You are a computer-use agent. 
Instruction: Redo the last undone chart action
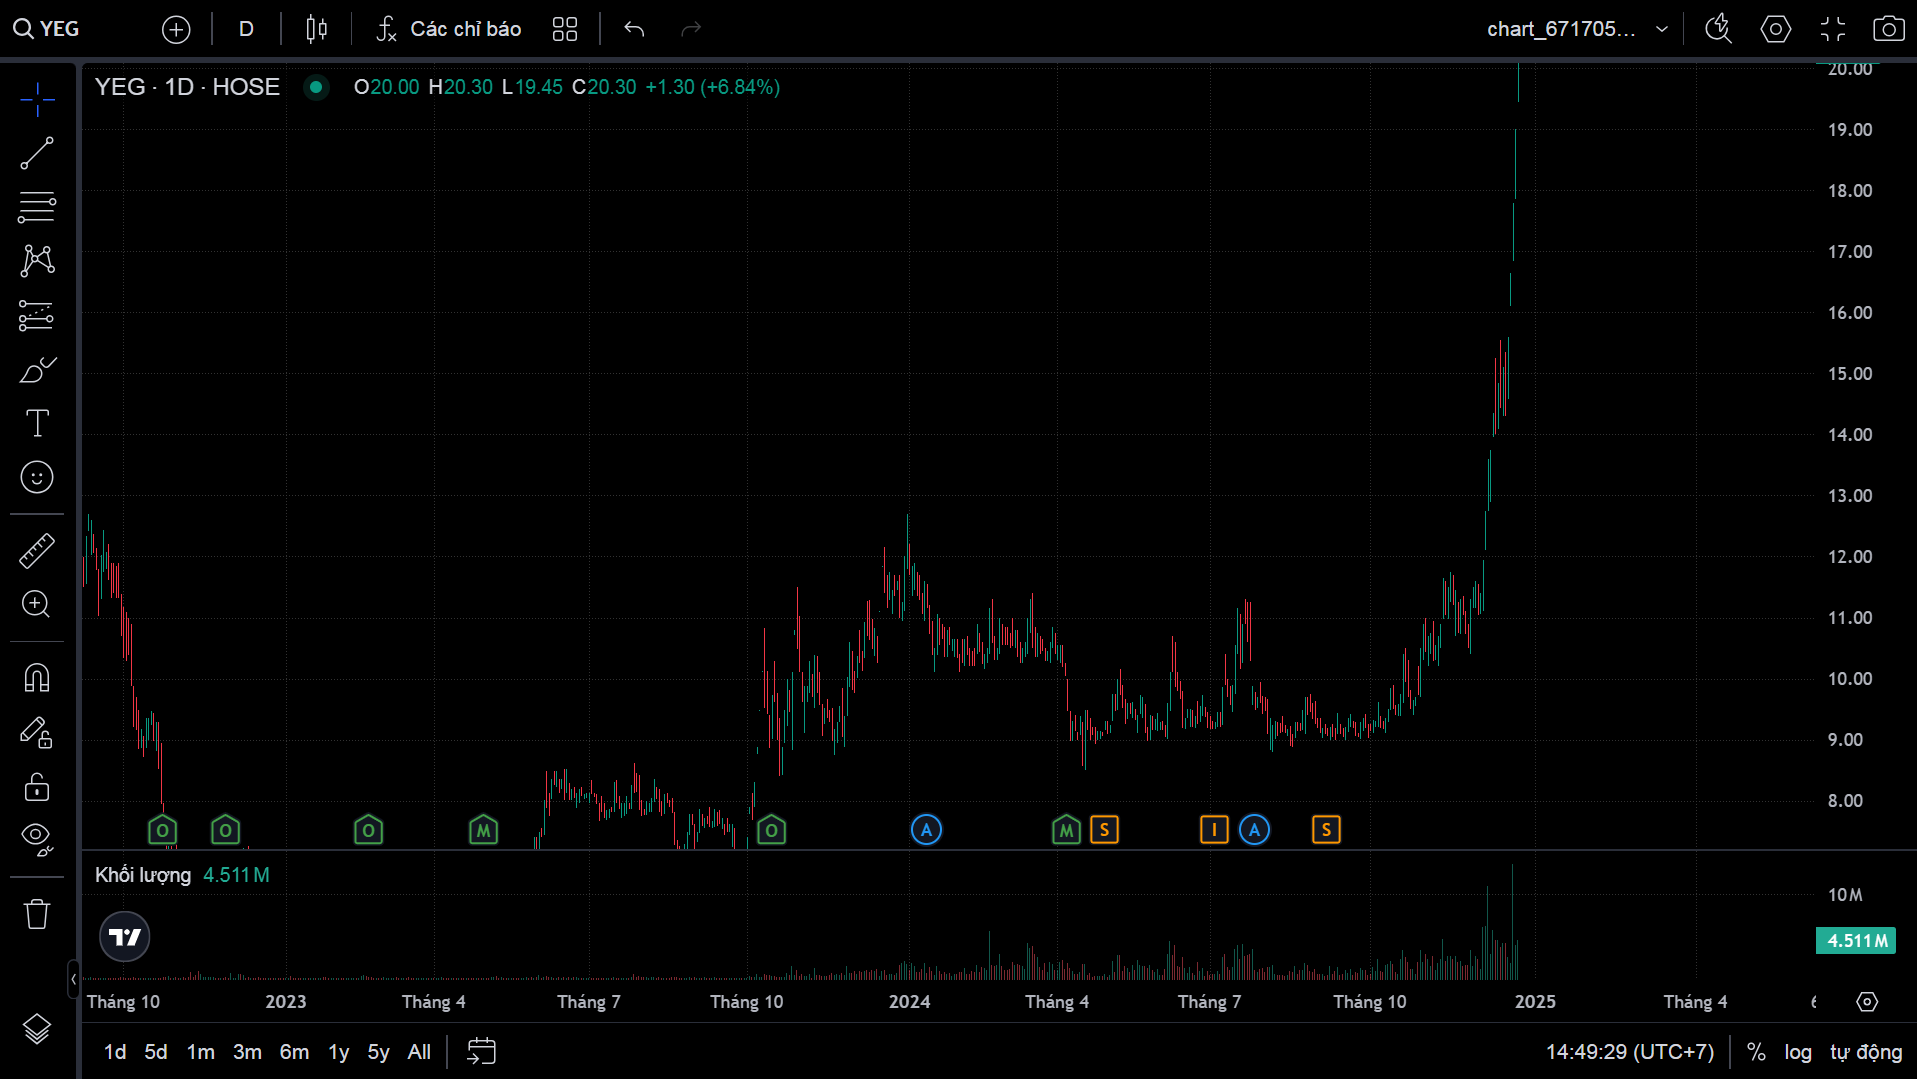[x=691, y=29]
